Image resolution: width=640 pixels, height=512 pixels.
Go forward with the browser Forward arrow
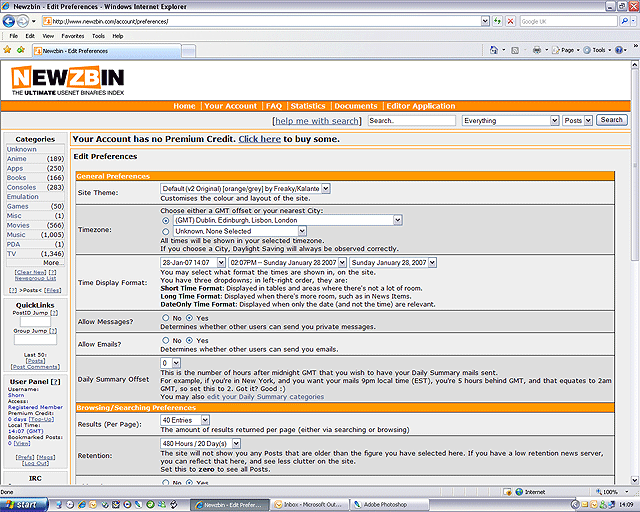click(23, 21)
